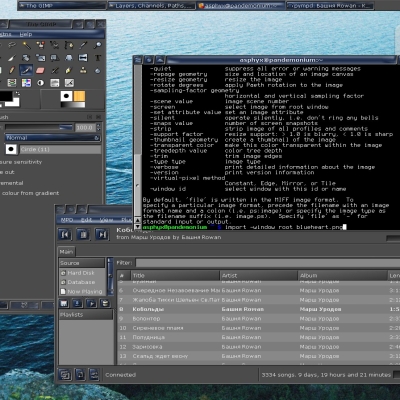Open the Curves tool icon in GIMP
This screenshot has height=400, width=400.
pos(69,83)
